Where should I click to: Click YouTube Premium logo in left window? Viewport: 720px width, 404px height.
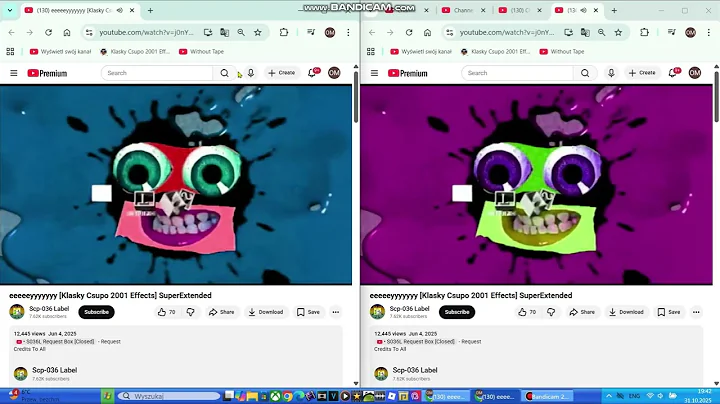pyautogui.click(x=47, y=73)
